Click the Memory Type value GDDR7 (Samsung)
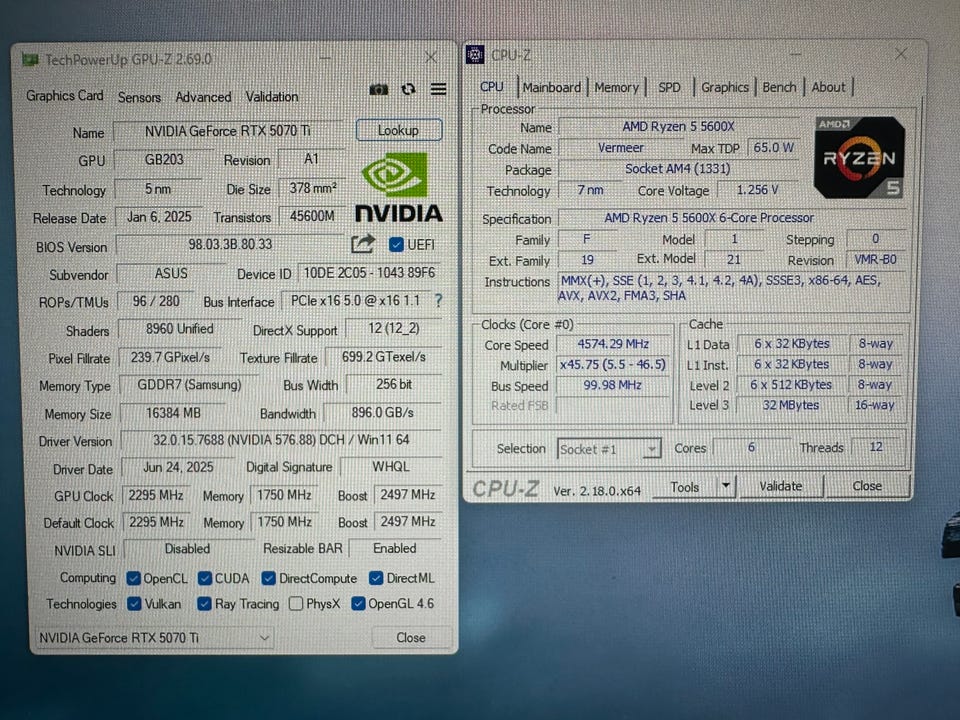The image size is (960, 720). tap(189, 385)
